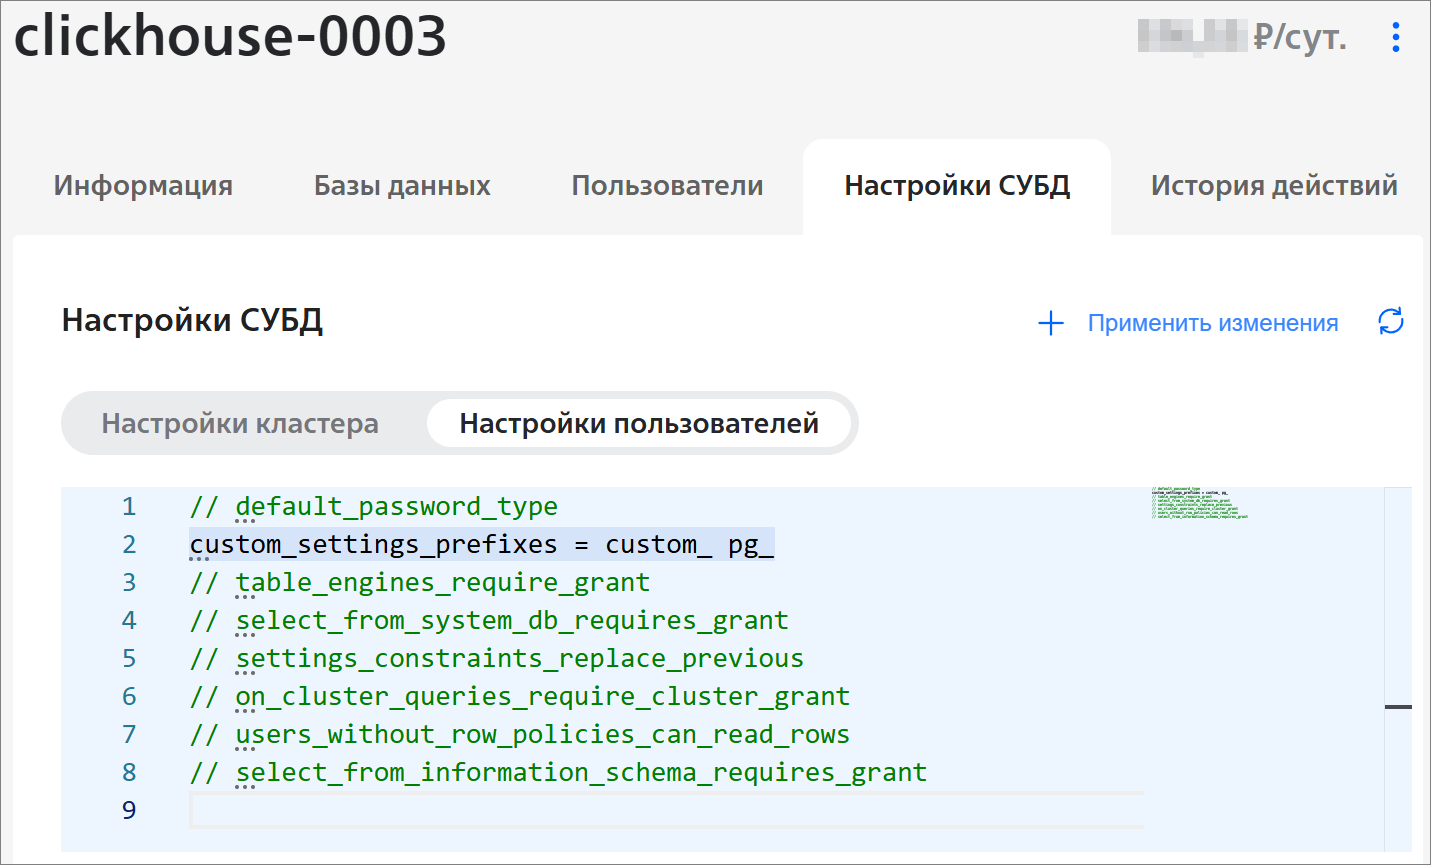This screenshot has width=1431, height=865.
Task: Click users_without_row_policies_can_read_rows line
Action: [520, 734]
